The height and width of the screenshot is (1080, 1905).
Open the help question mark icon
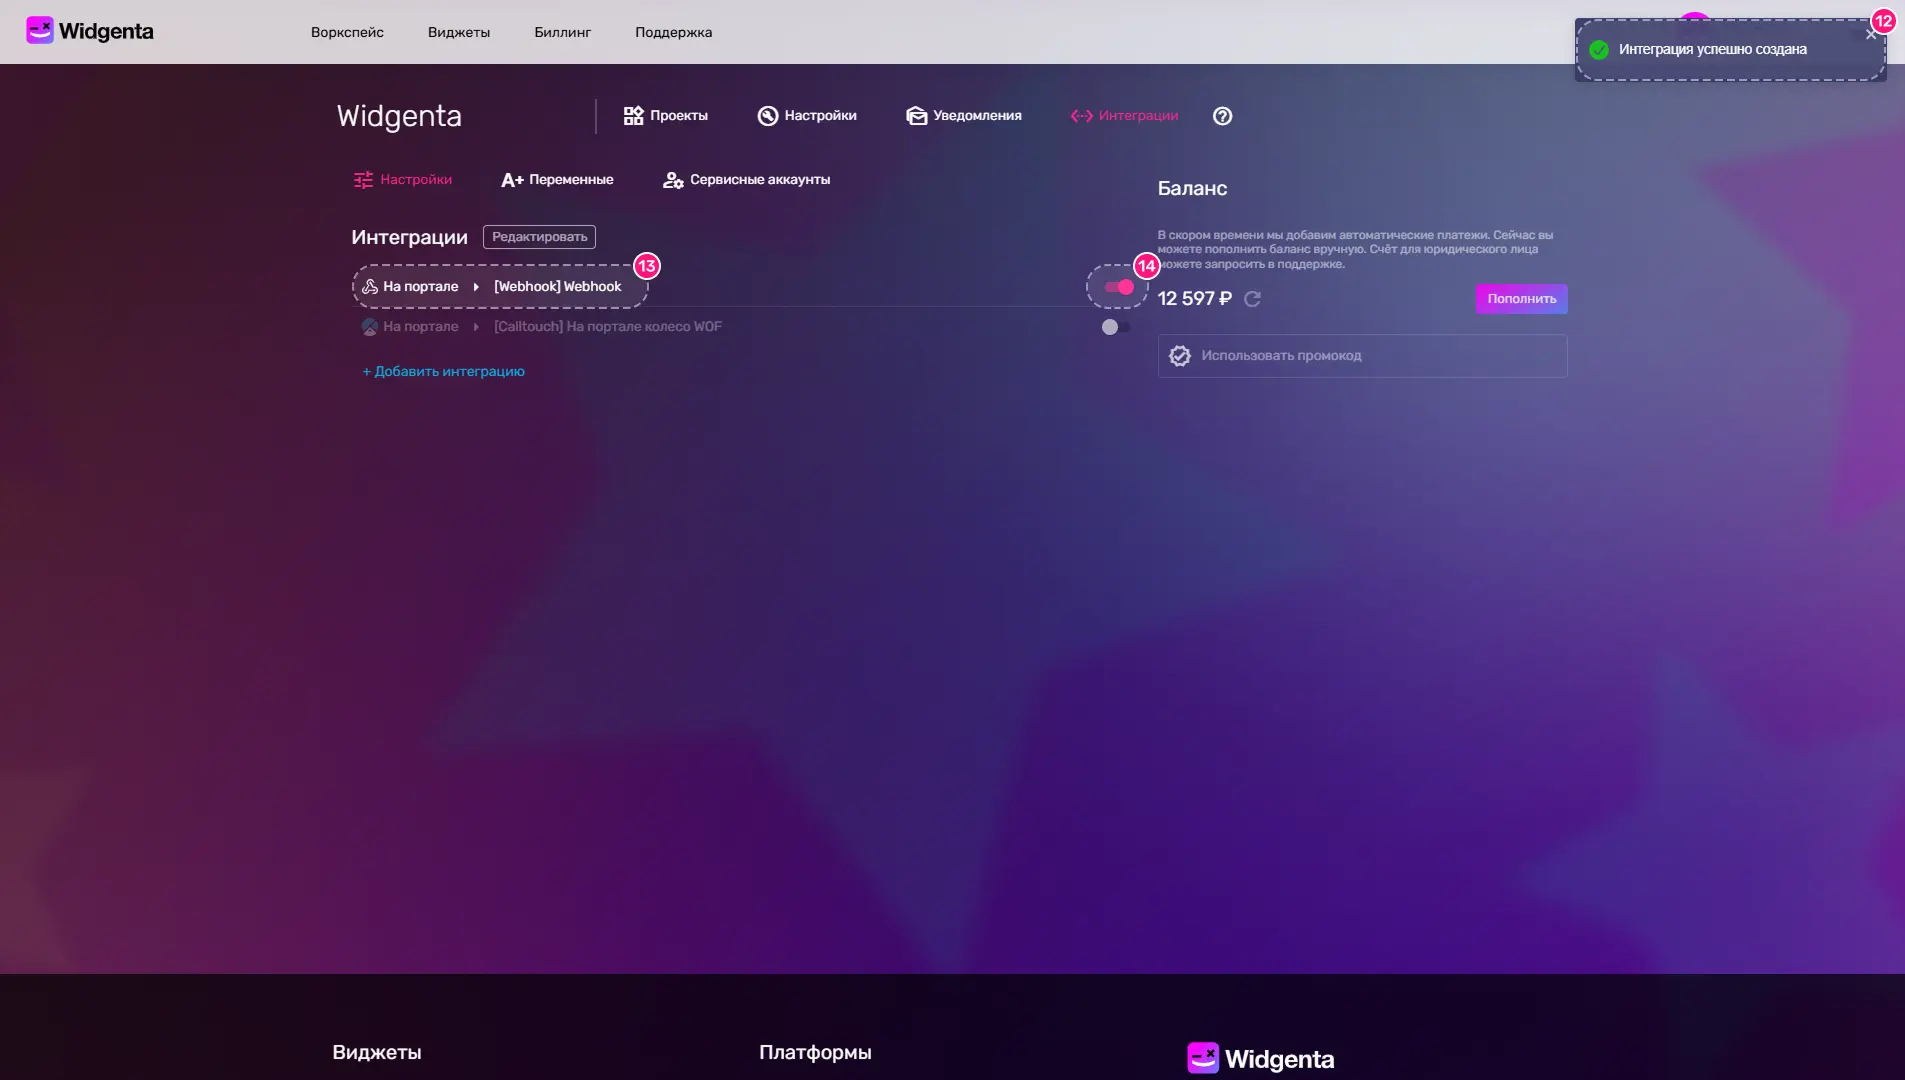coord(1223,116)
